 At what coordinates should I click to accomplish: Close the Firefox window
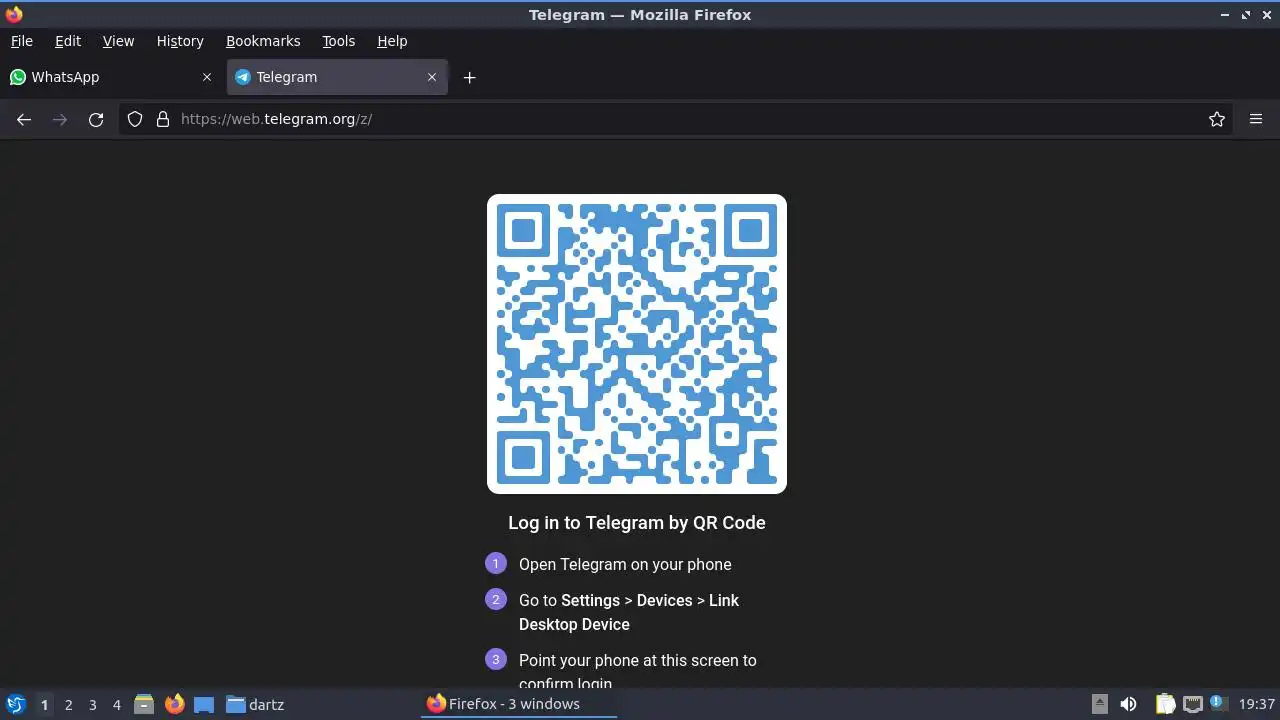click(1266, 15)
